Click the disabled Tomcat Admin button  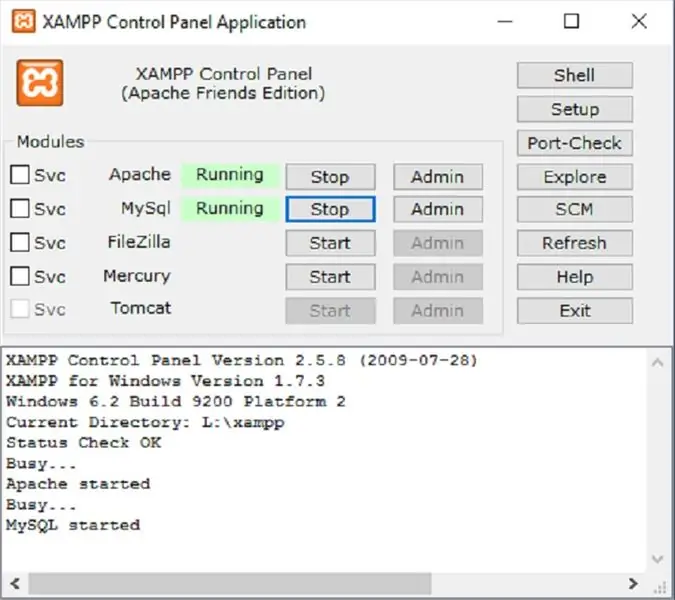tap(438, 310)
